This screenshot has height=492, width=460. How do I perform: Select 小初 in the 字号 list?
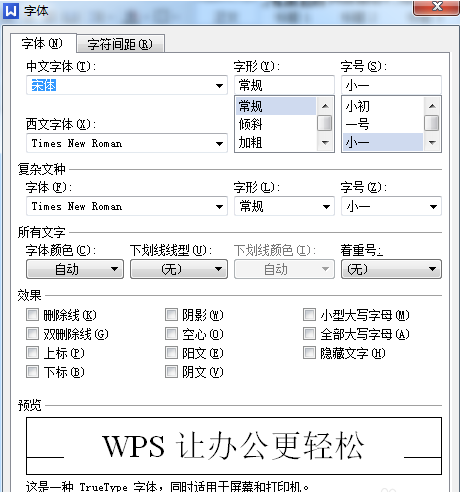(383, 106)
